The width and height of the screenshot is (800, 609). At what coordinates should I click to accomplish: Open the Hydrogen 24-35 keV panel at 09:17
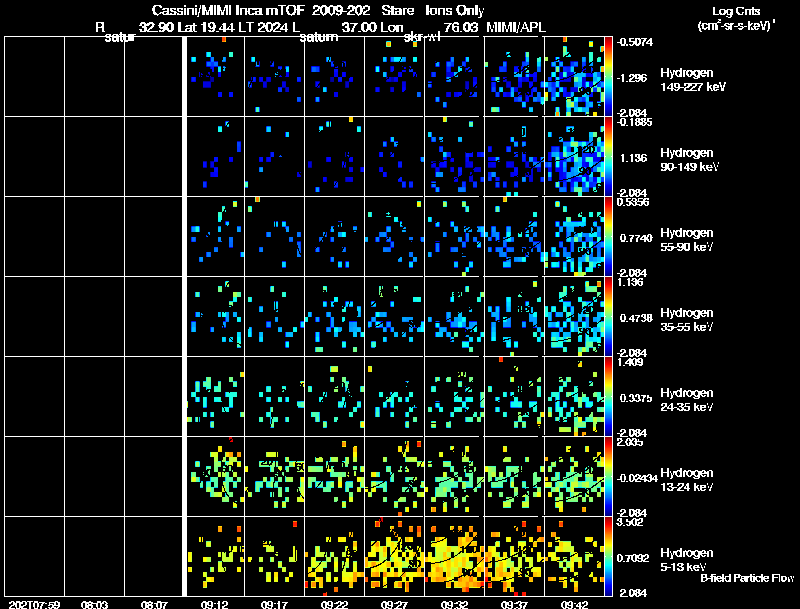click(274, 397)
